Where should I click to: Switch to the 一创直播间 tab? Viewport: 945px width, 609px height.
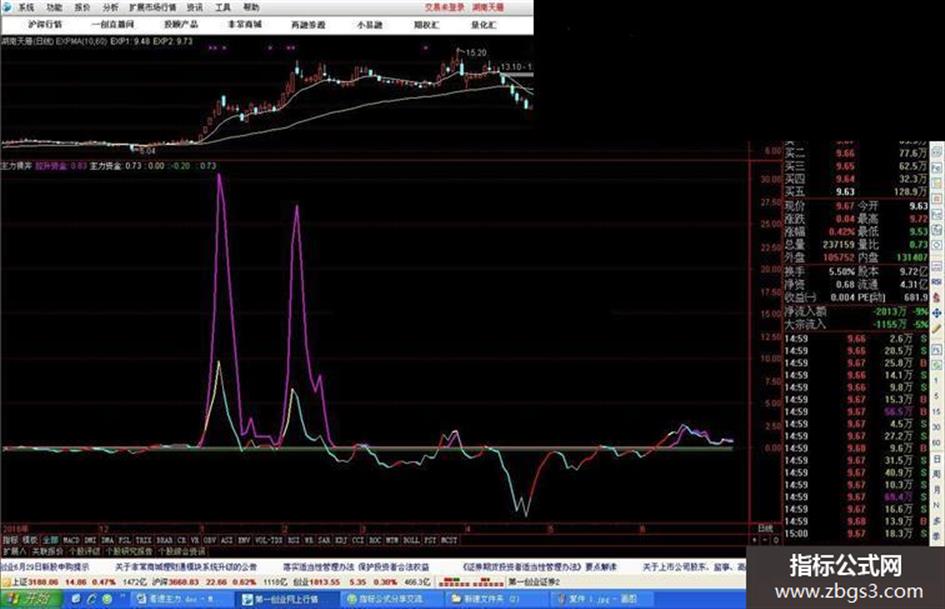113,25
